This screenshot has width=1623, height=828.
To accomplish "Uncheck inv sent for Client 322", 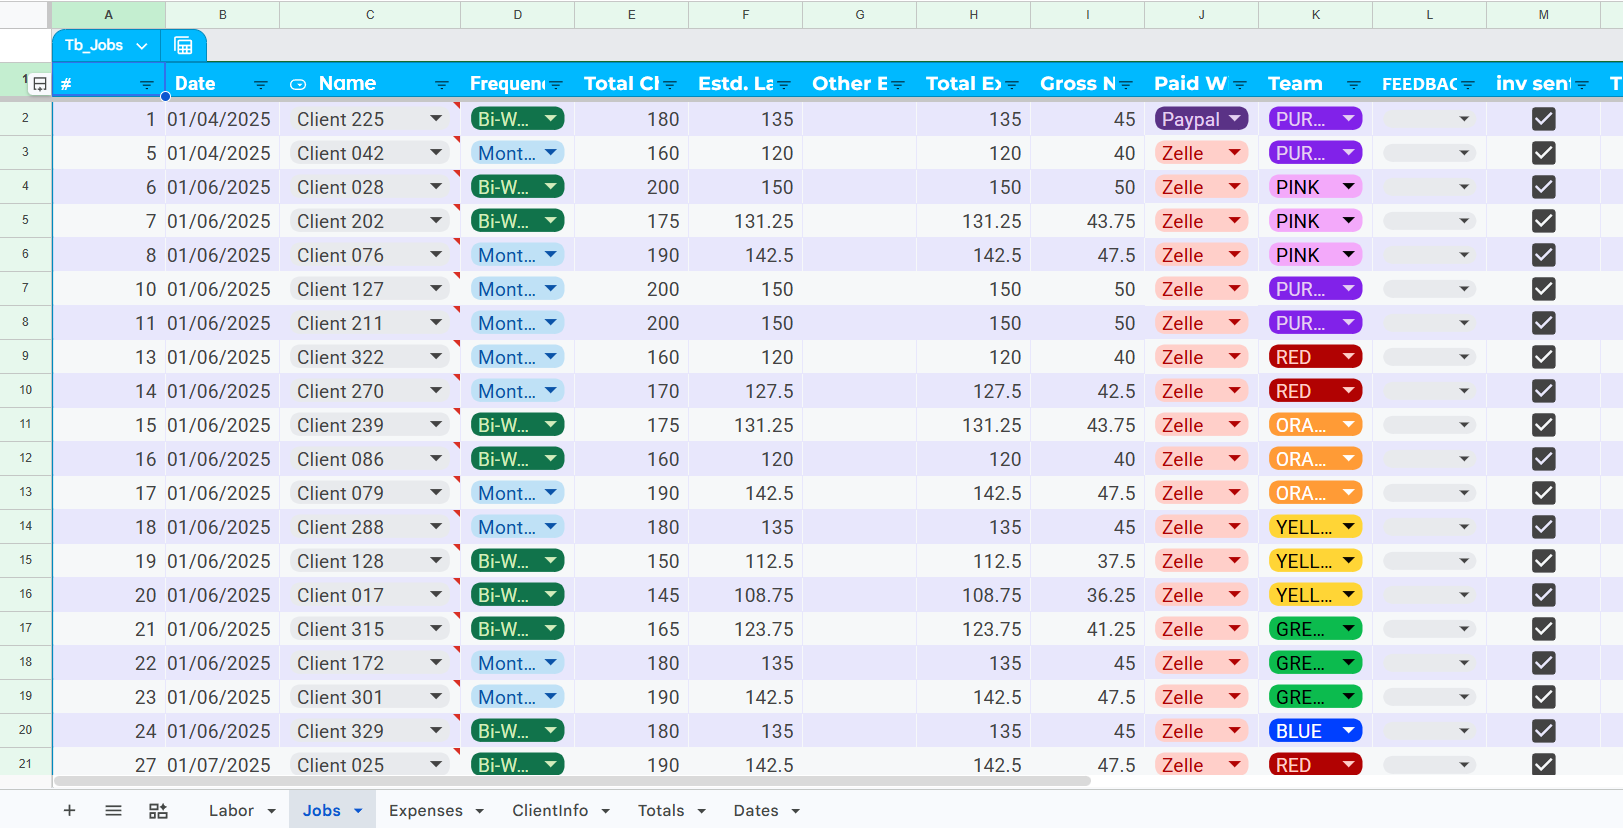I will tap(1544, 357).
